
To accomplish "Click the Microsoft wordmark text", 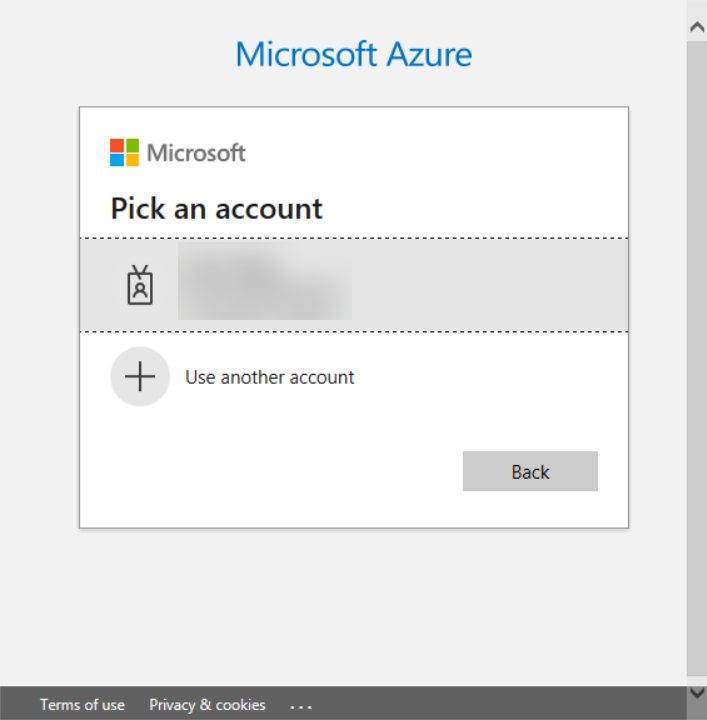I will [x=196, y=153].
